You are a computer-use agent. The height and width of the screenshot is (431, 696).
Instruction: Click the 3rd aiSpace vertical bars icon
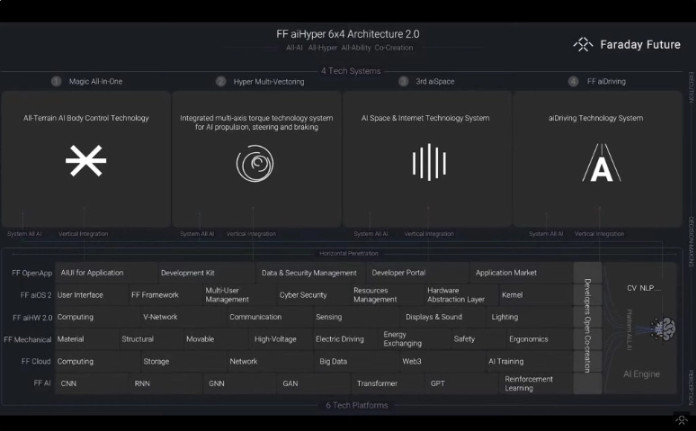tap(429, 162)
